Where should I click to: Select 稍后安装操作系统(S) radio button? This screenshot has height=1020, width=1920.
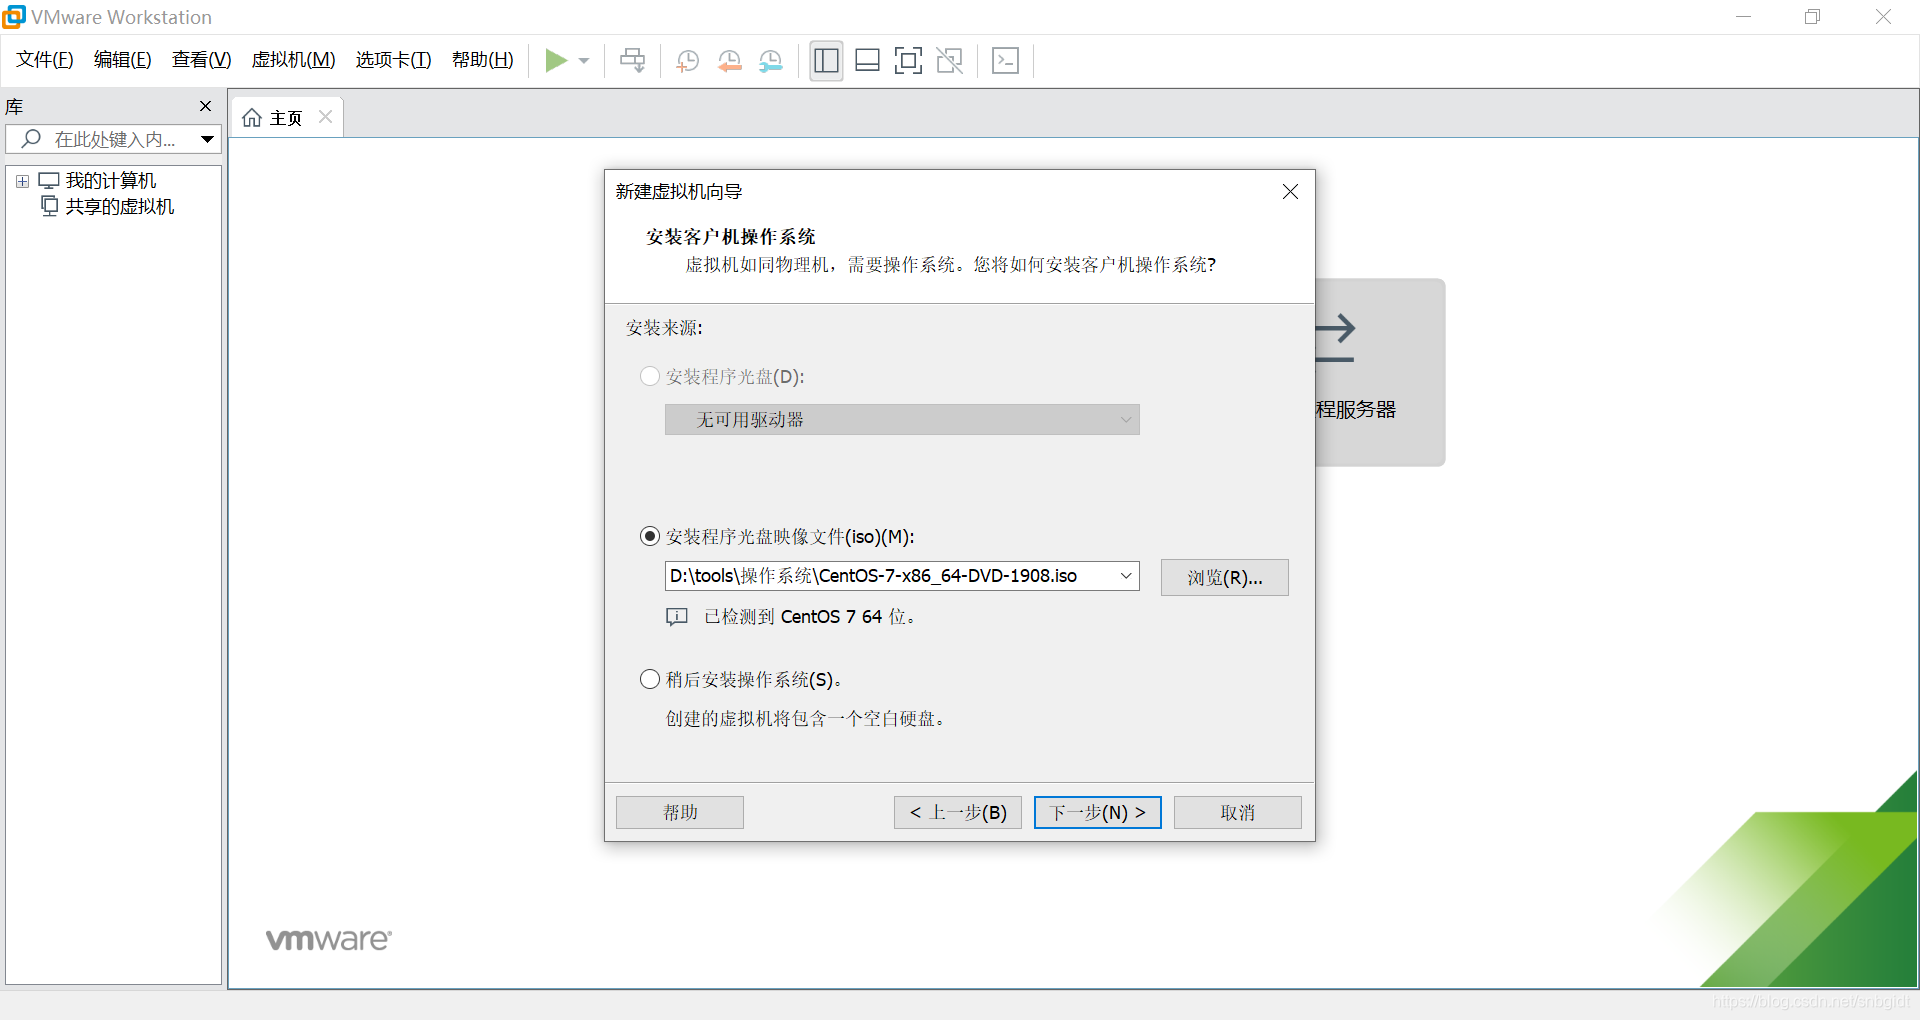click(650, 679)
